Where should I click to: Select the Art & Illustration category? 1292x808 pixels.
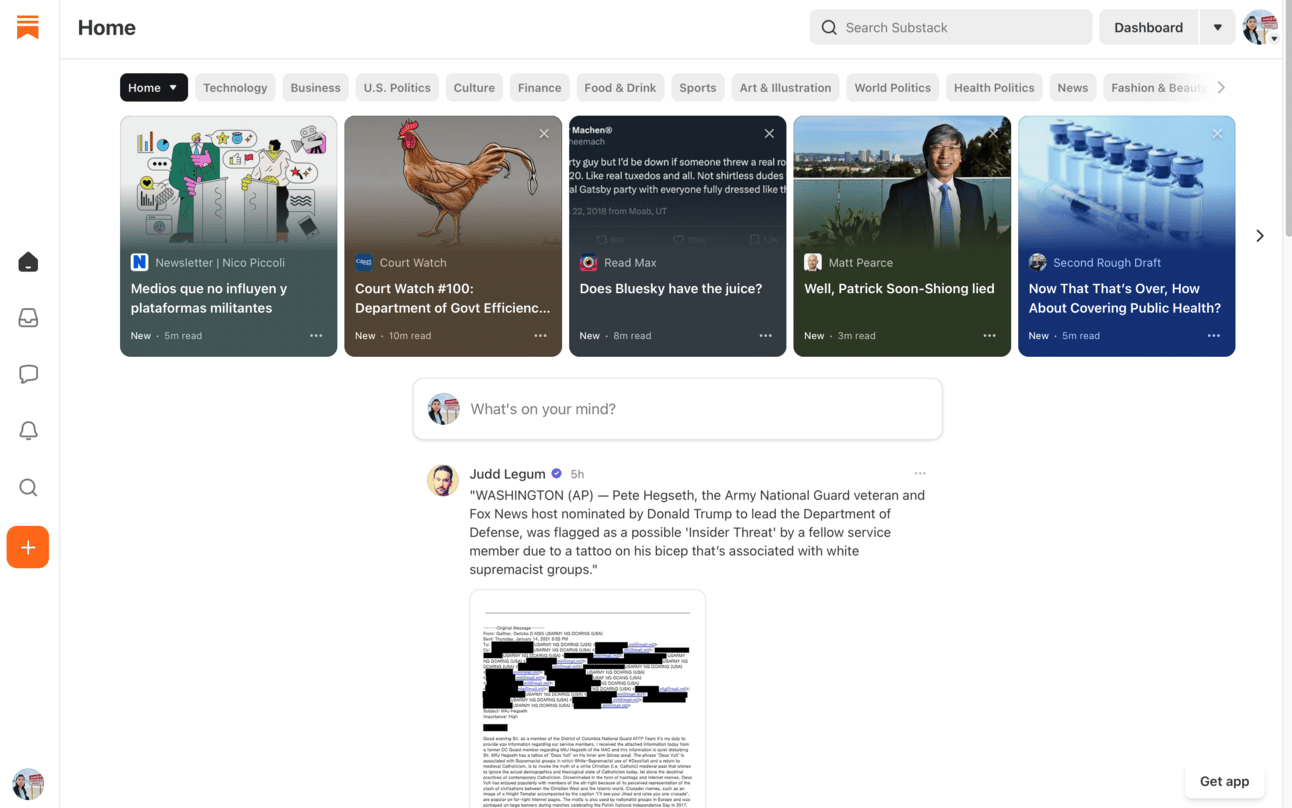pos(785,88)
